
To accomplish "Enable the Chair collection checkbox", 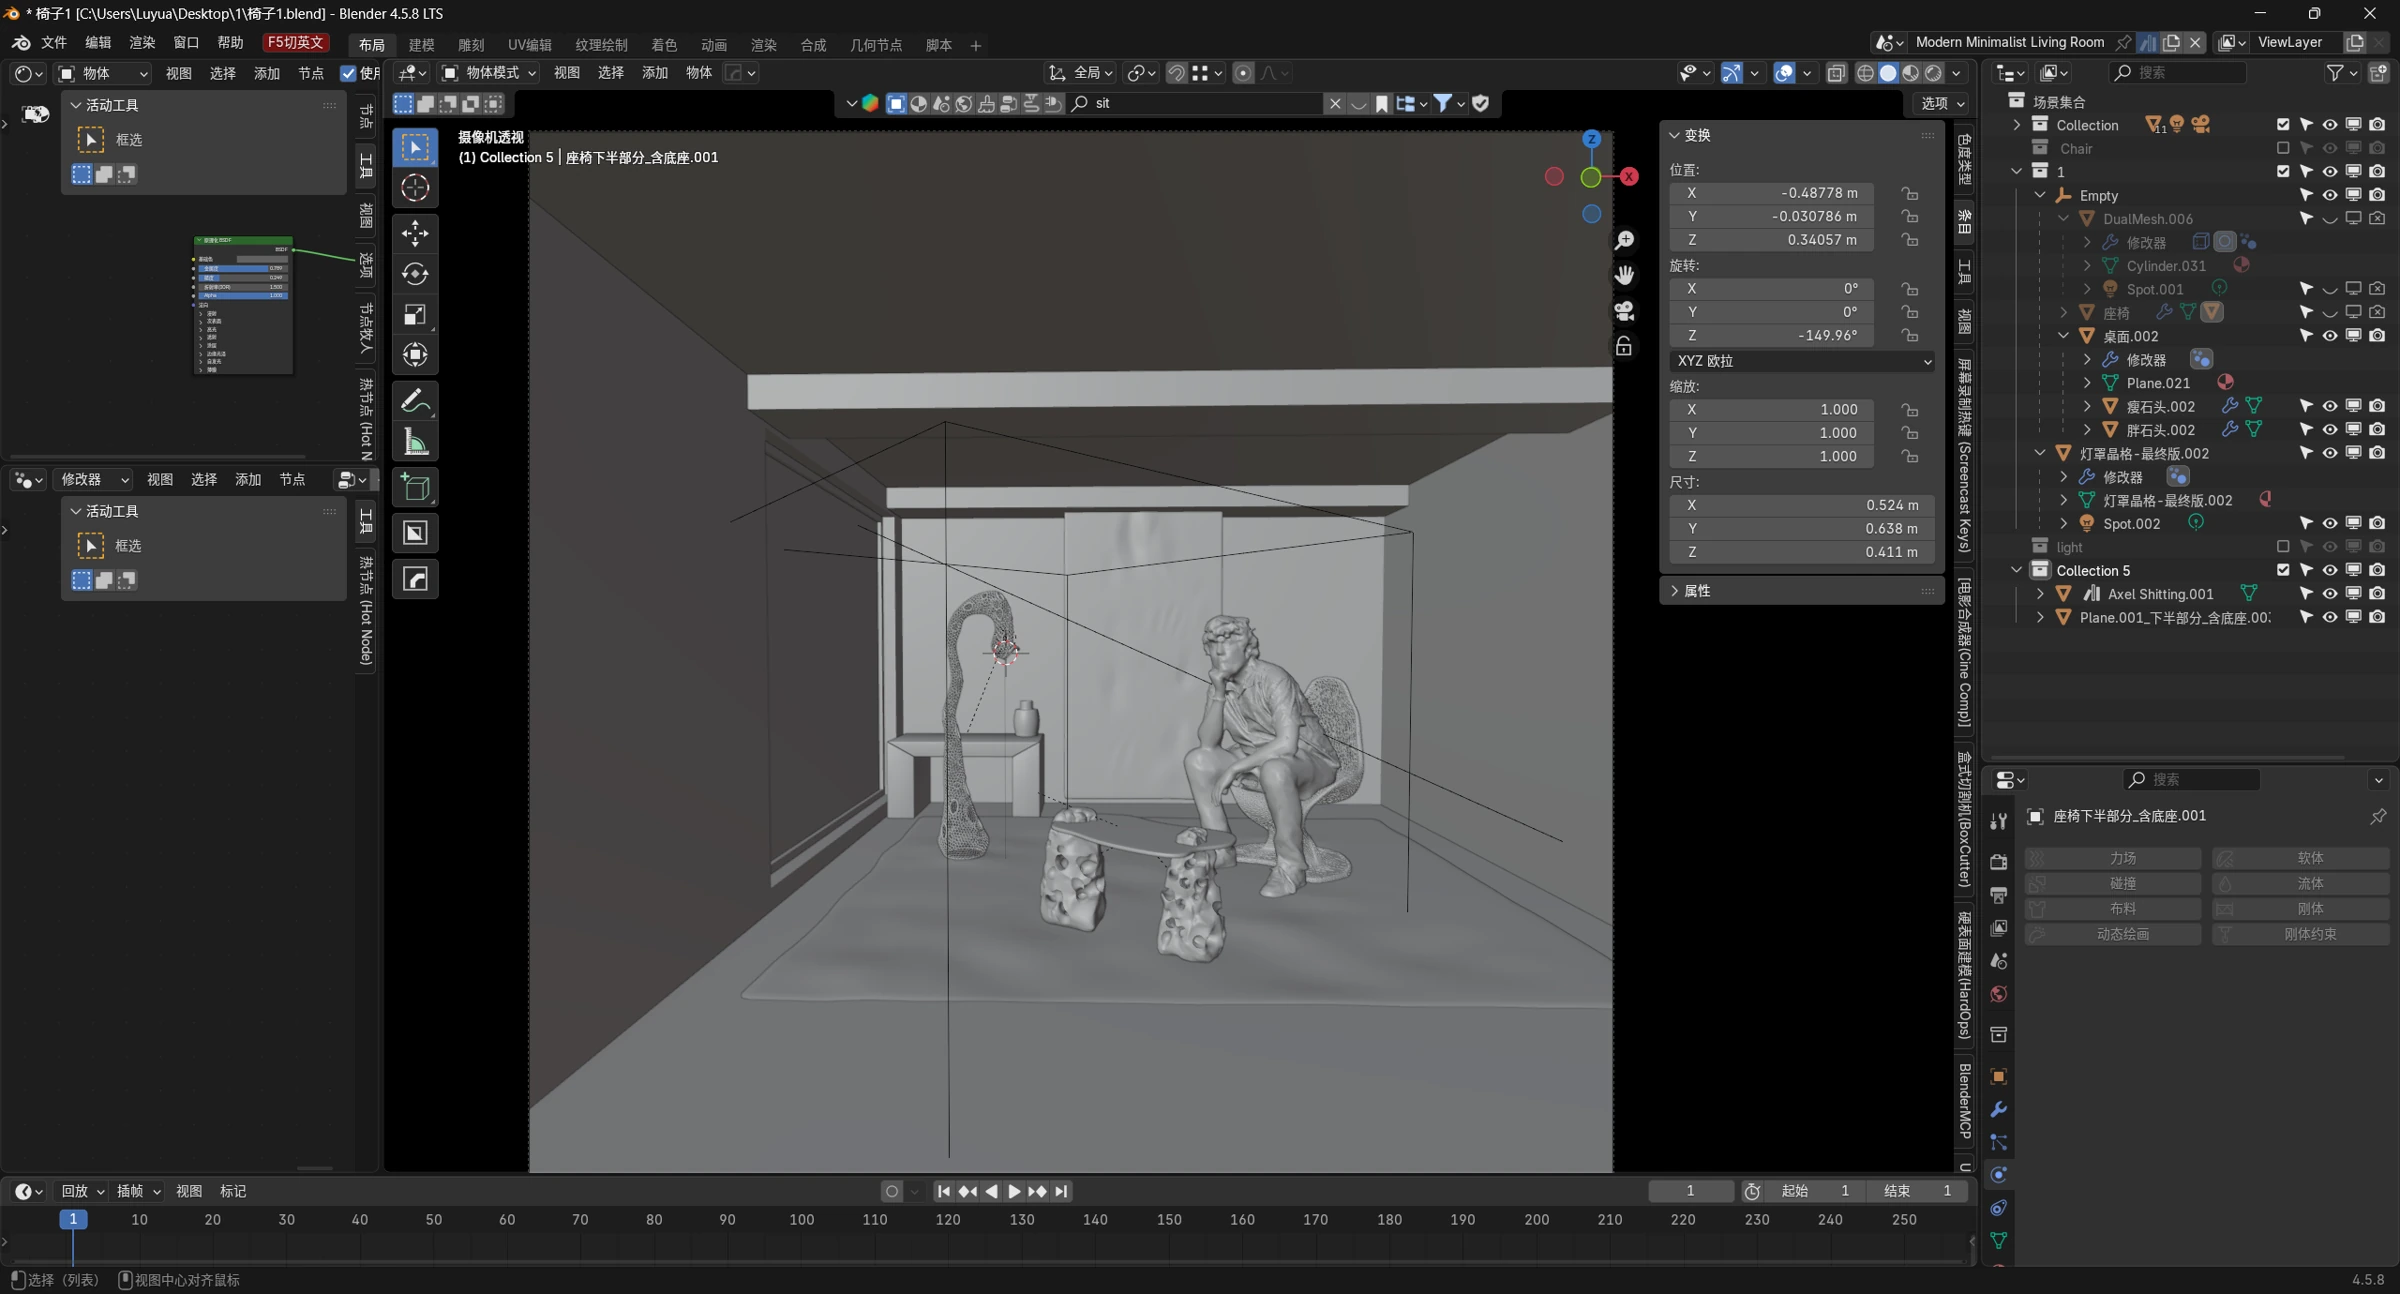I will point(2283,148).
